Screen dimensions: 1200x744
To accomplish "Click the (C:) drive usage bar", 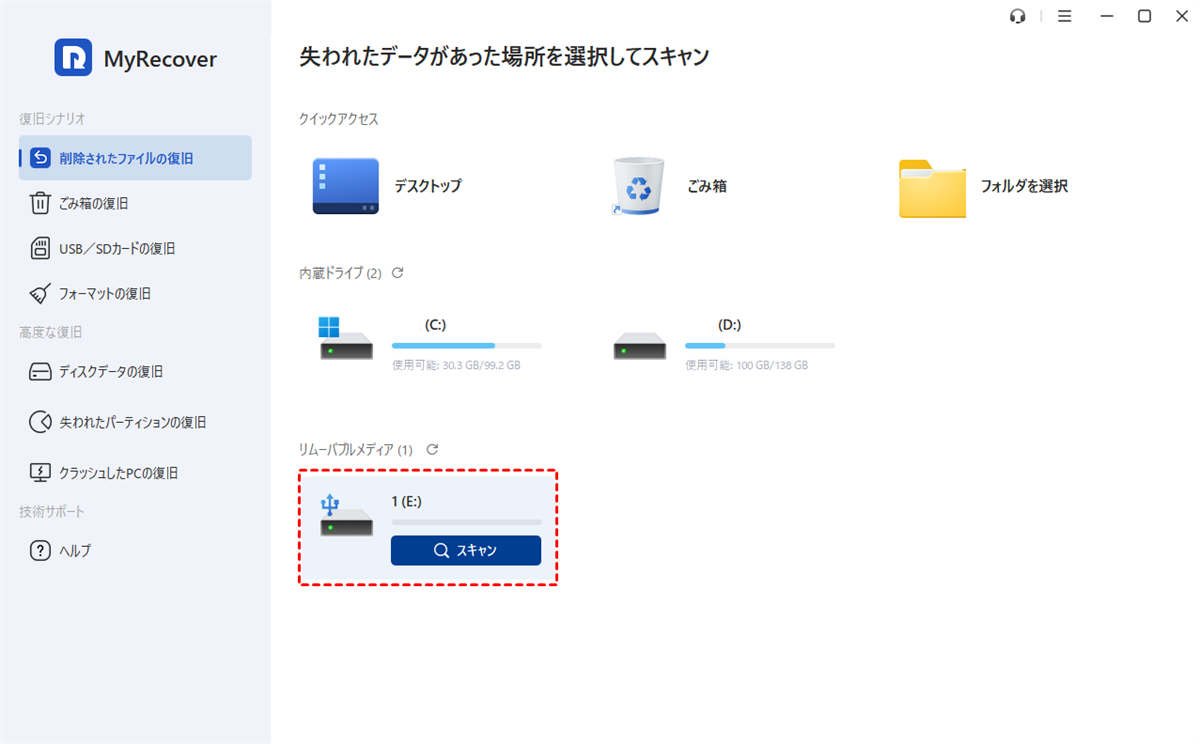I will (x=467, y=346).
